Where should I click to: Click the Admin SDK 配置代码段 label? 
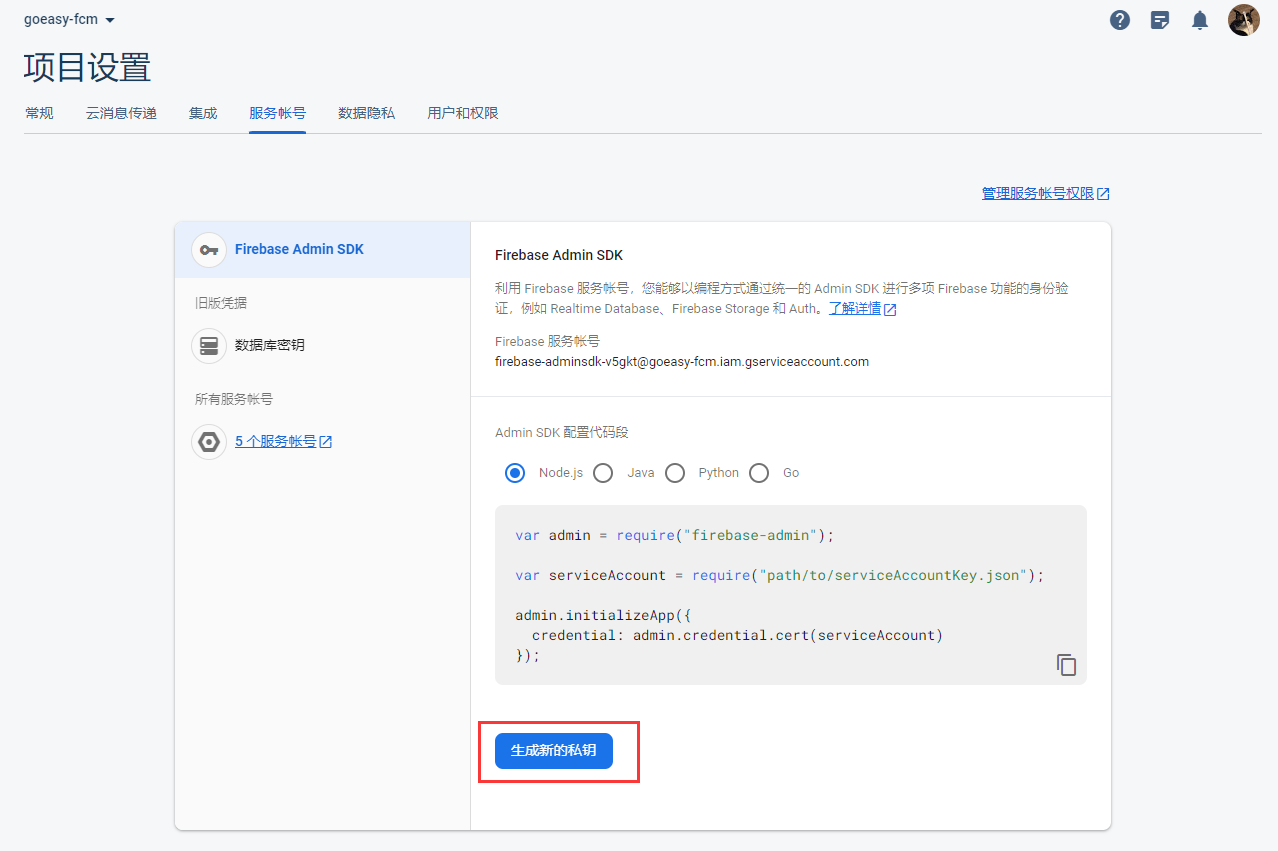(x=562, y=433)
